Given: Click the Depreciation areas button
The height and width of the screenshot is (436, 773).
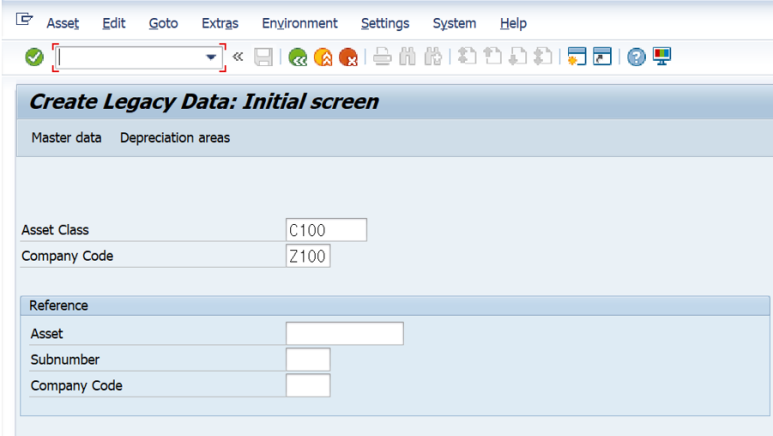Looking at the screenshot, I should pos(175,138).
